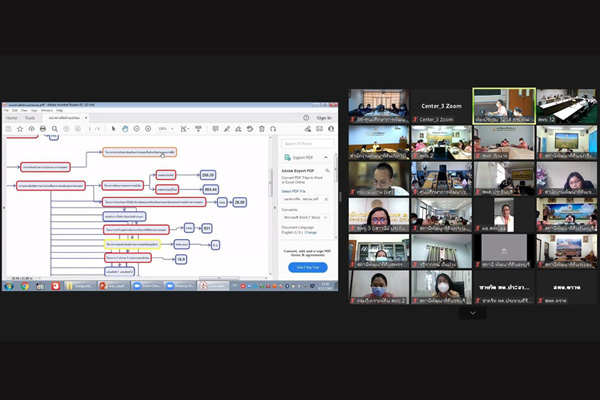This screenshot has width=600, height=400.
Task: Open the Windows Start button
Action: click(9, 286)
